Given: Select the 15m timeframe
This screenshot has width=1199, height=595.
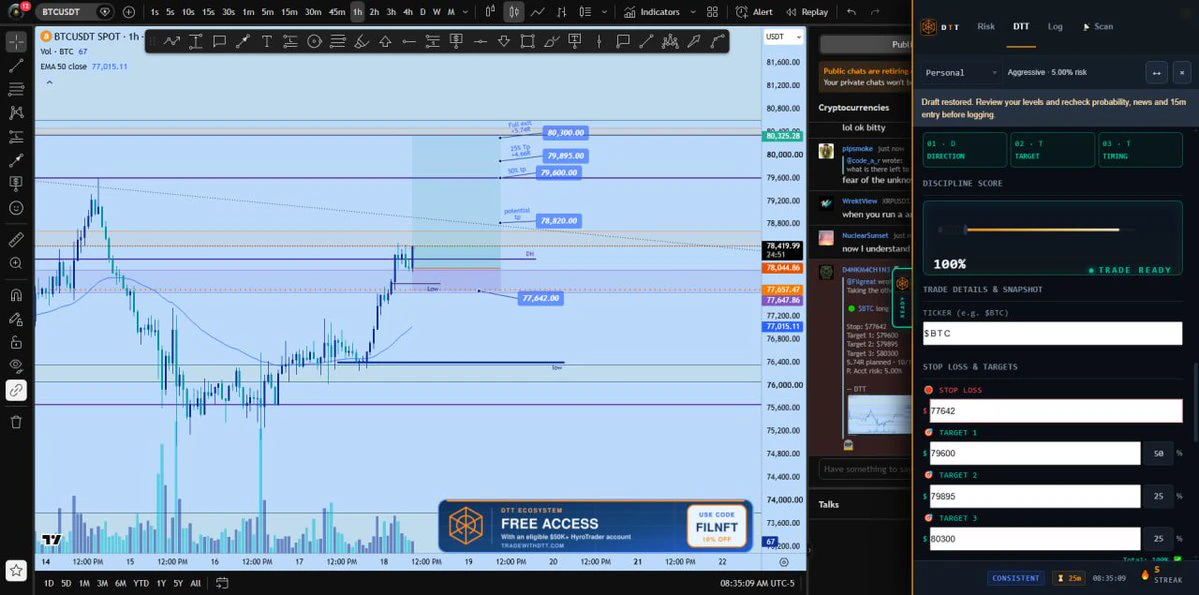Looking at the screenshot, I should pos(289,12).
